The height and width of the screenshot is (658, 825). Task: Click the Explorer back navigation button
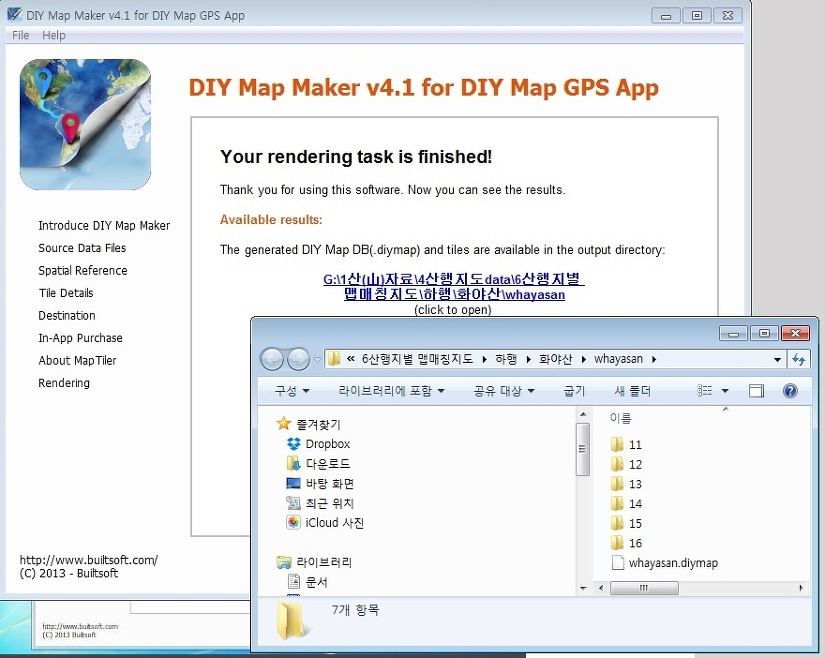(272, 359)
